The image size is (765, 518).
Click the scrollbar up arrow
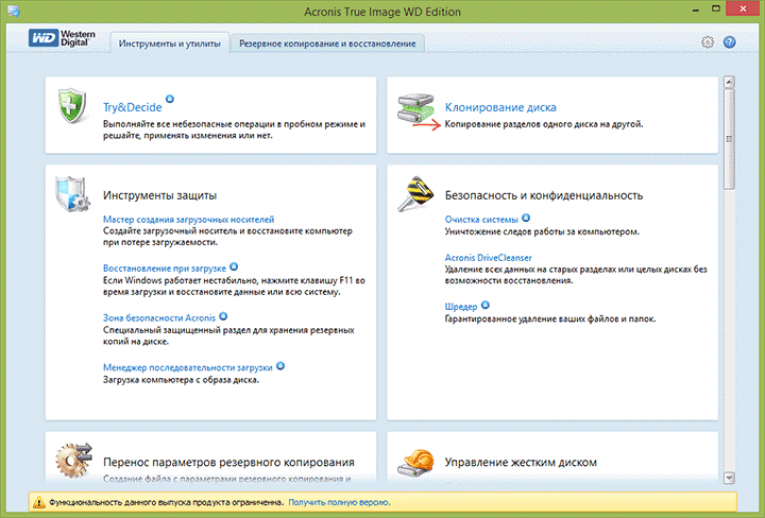tap(729, 82)
